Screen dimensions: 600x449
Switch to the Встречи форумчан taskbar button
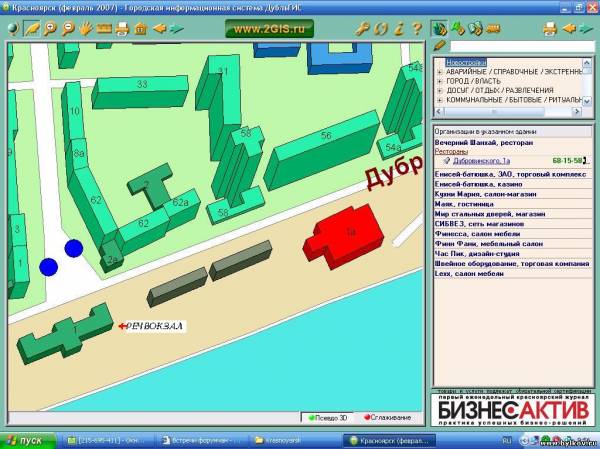point(203,441)
